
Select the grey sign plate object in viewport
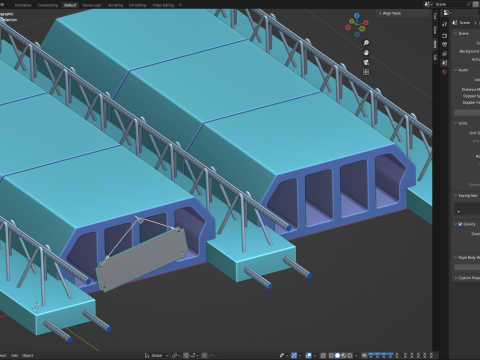click(x=142, y=259)
